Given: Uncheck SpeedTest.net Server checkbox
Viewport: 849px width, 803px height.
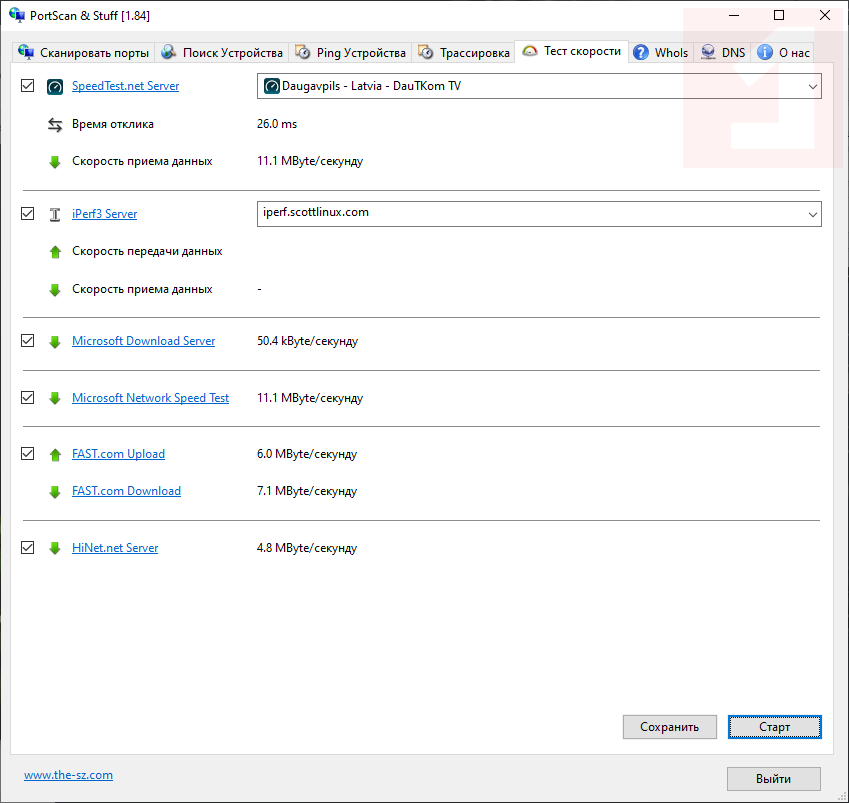Looking at the screenshot, I should click(x=27, y=86).
